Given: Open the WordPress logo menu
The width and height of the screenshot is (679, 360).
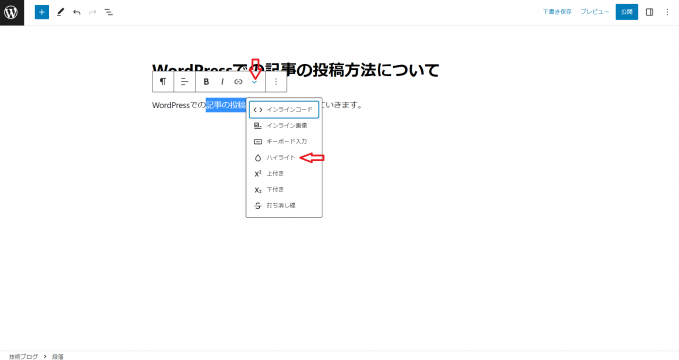Looking at the screenshot, I should (12, 12).
